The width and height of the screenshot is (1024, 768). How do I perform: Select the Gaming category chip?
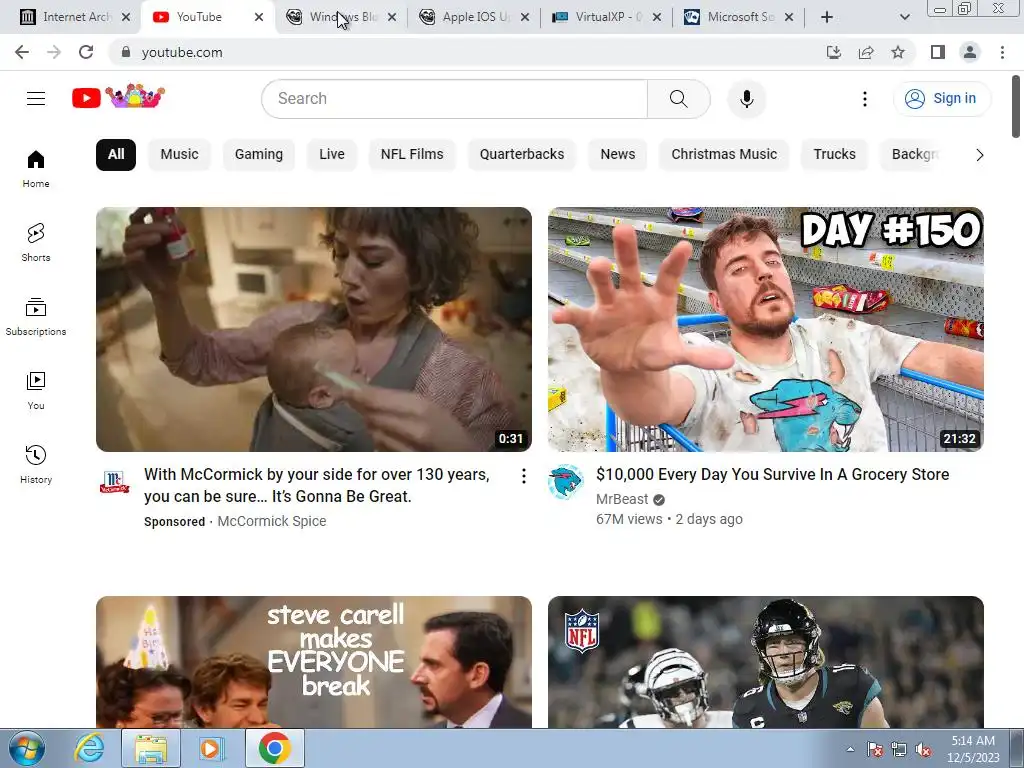coord(259,155)
